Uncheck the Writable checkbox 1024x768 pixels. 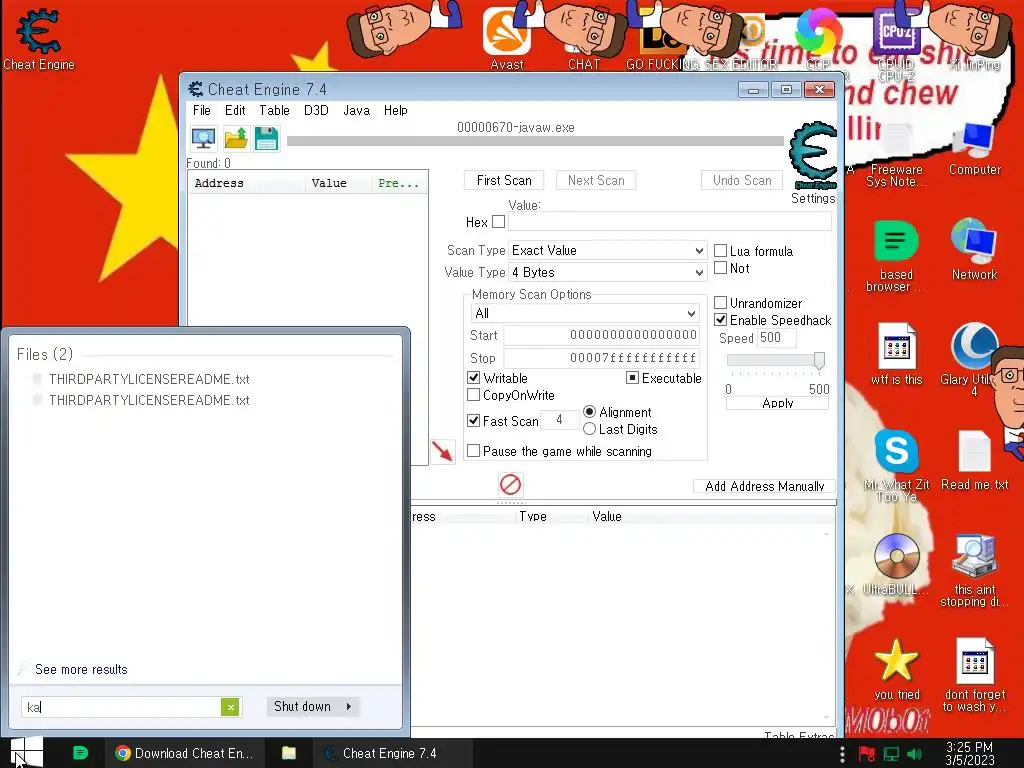473,377
